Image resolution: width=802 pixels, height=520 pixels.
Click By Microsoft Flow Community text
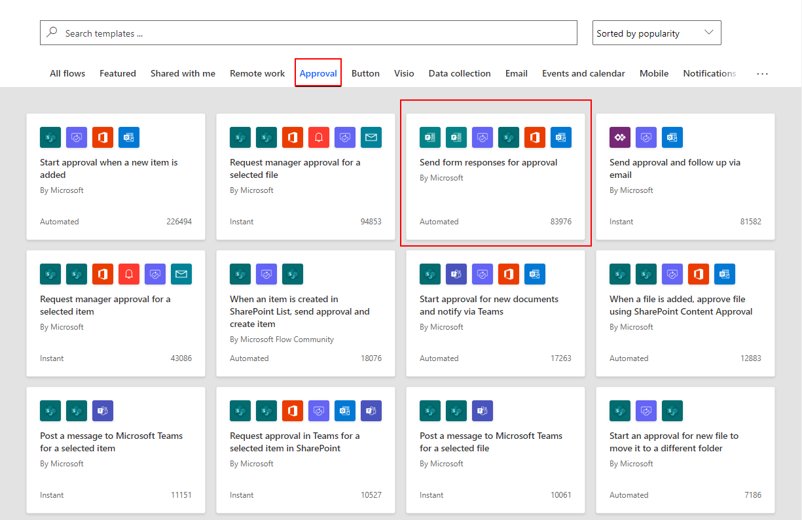[282, 340]
